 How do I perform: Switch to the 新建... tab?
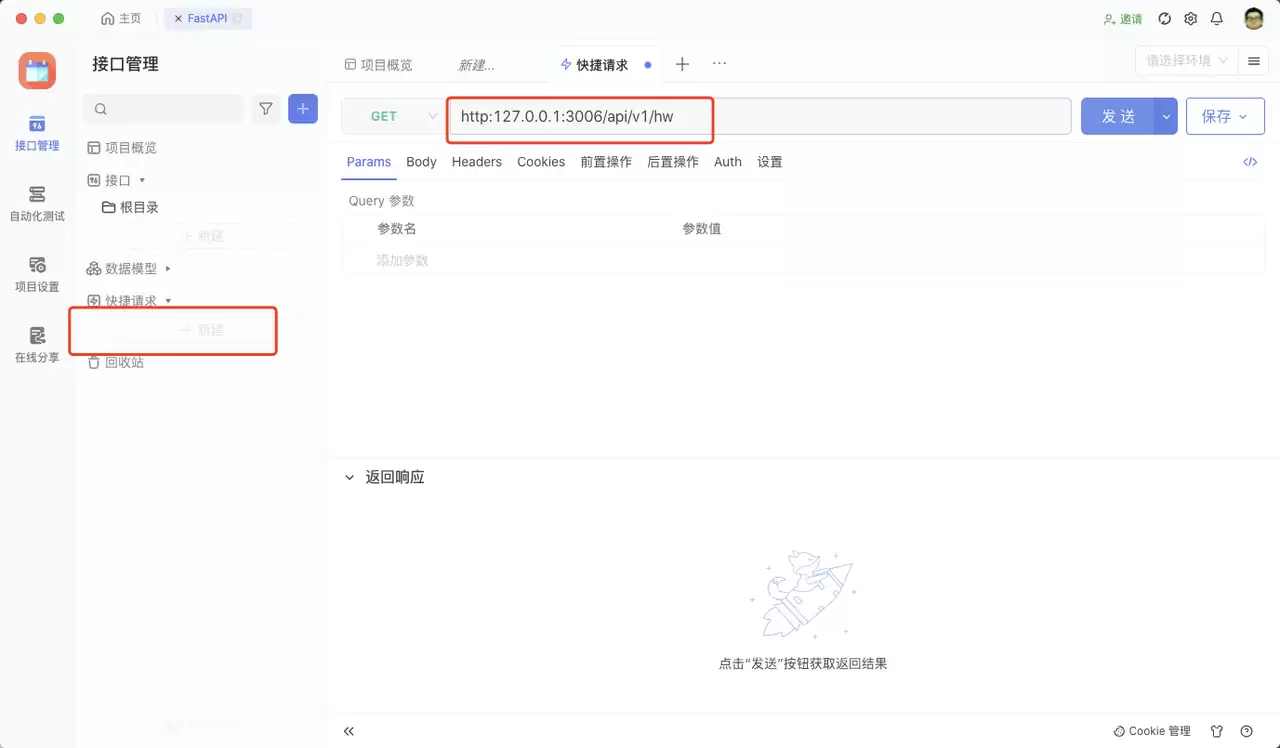point(477,65)
